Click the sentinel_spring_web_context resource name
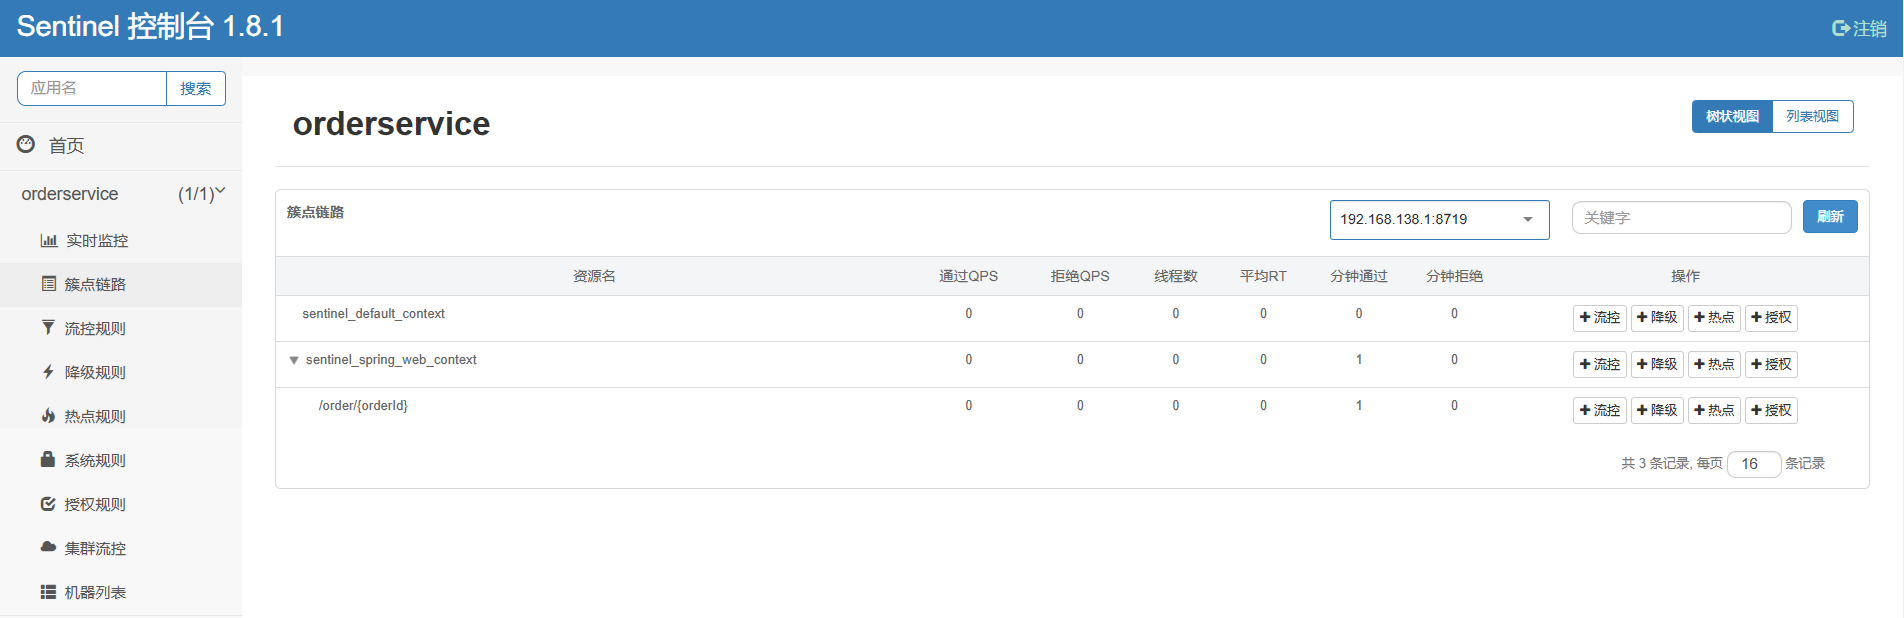Image resolution: width=1904 pixels, height=618 pixels. point(391,360)
